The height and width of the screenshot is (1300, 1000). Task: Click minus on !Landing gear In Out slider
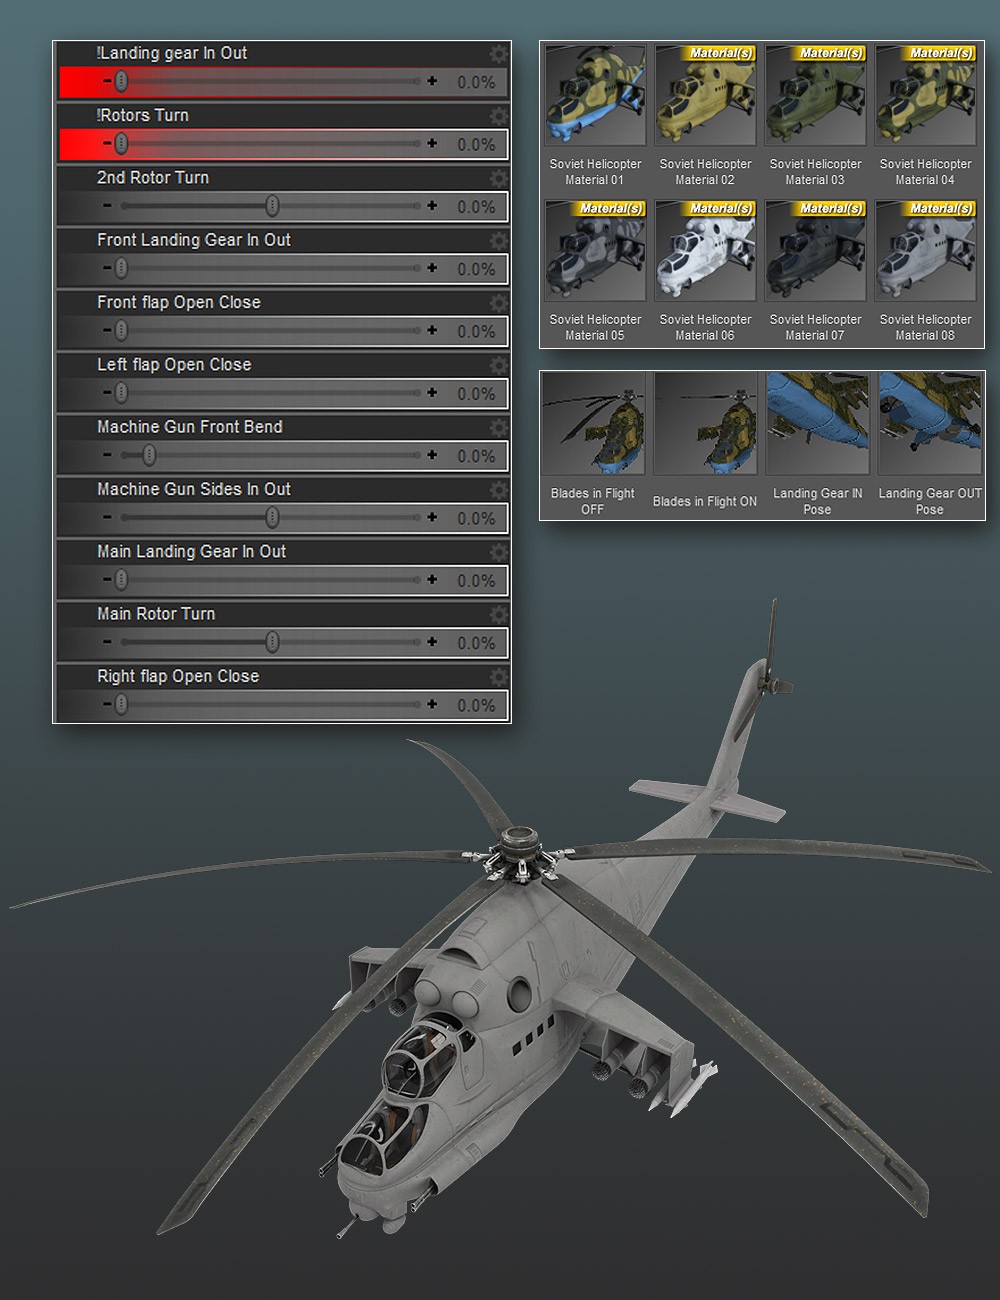(x=107, y=81)
